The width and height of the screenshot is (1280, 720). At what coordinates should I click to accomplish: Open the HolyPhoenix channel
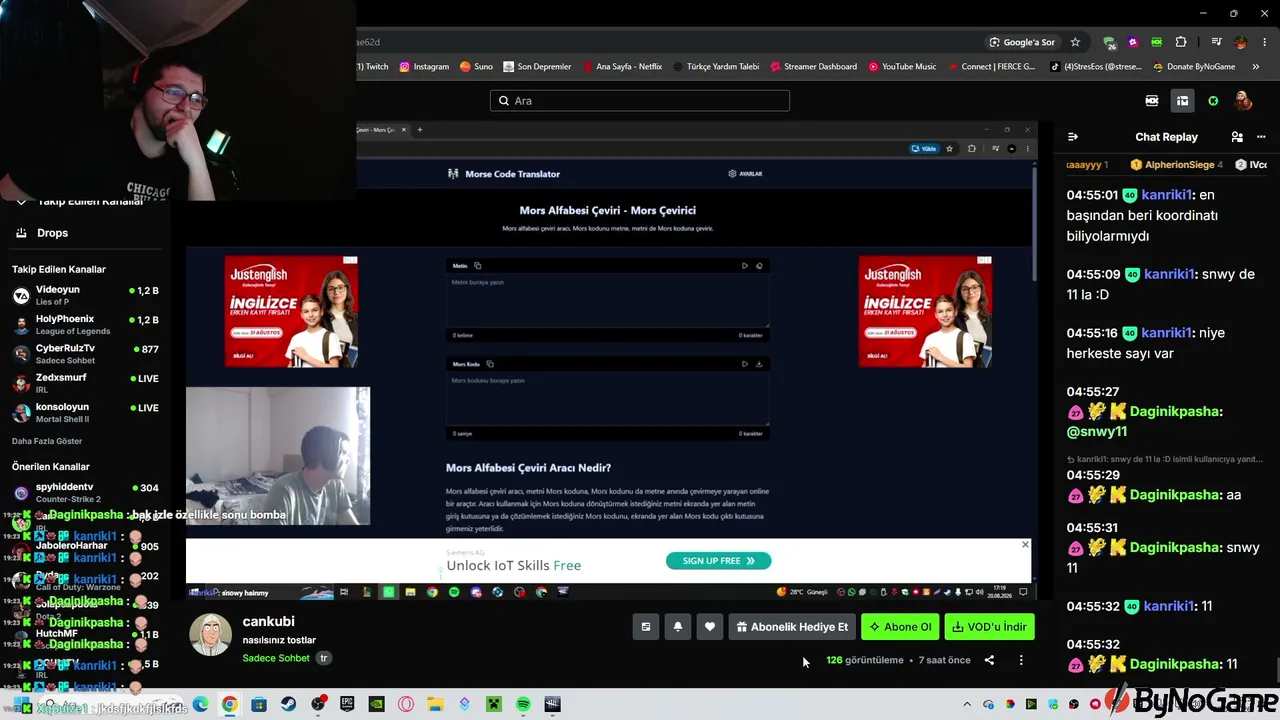point(85,325)
